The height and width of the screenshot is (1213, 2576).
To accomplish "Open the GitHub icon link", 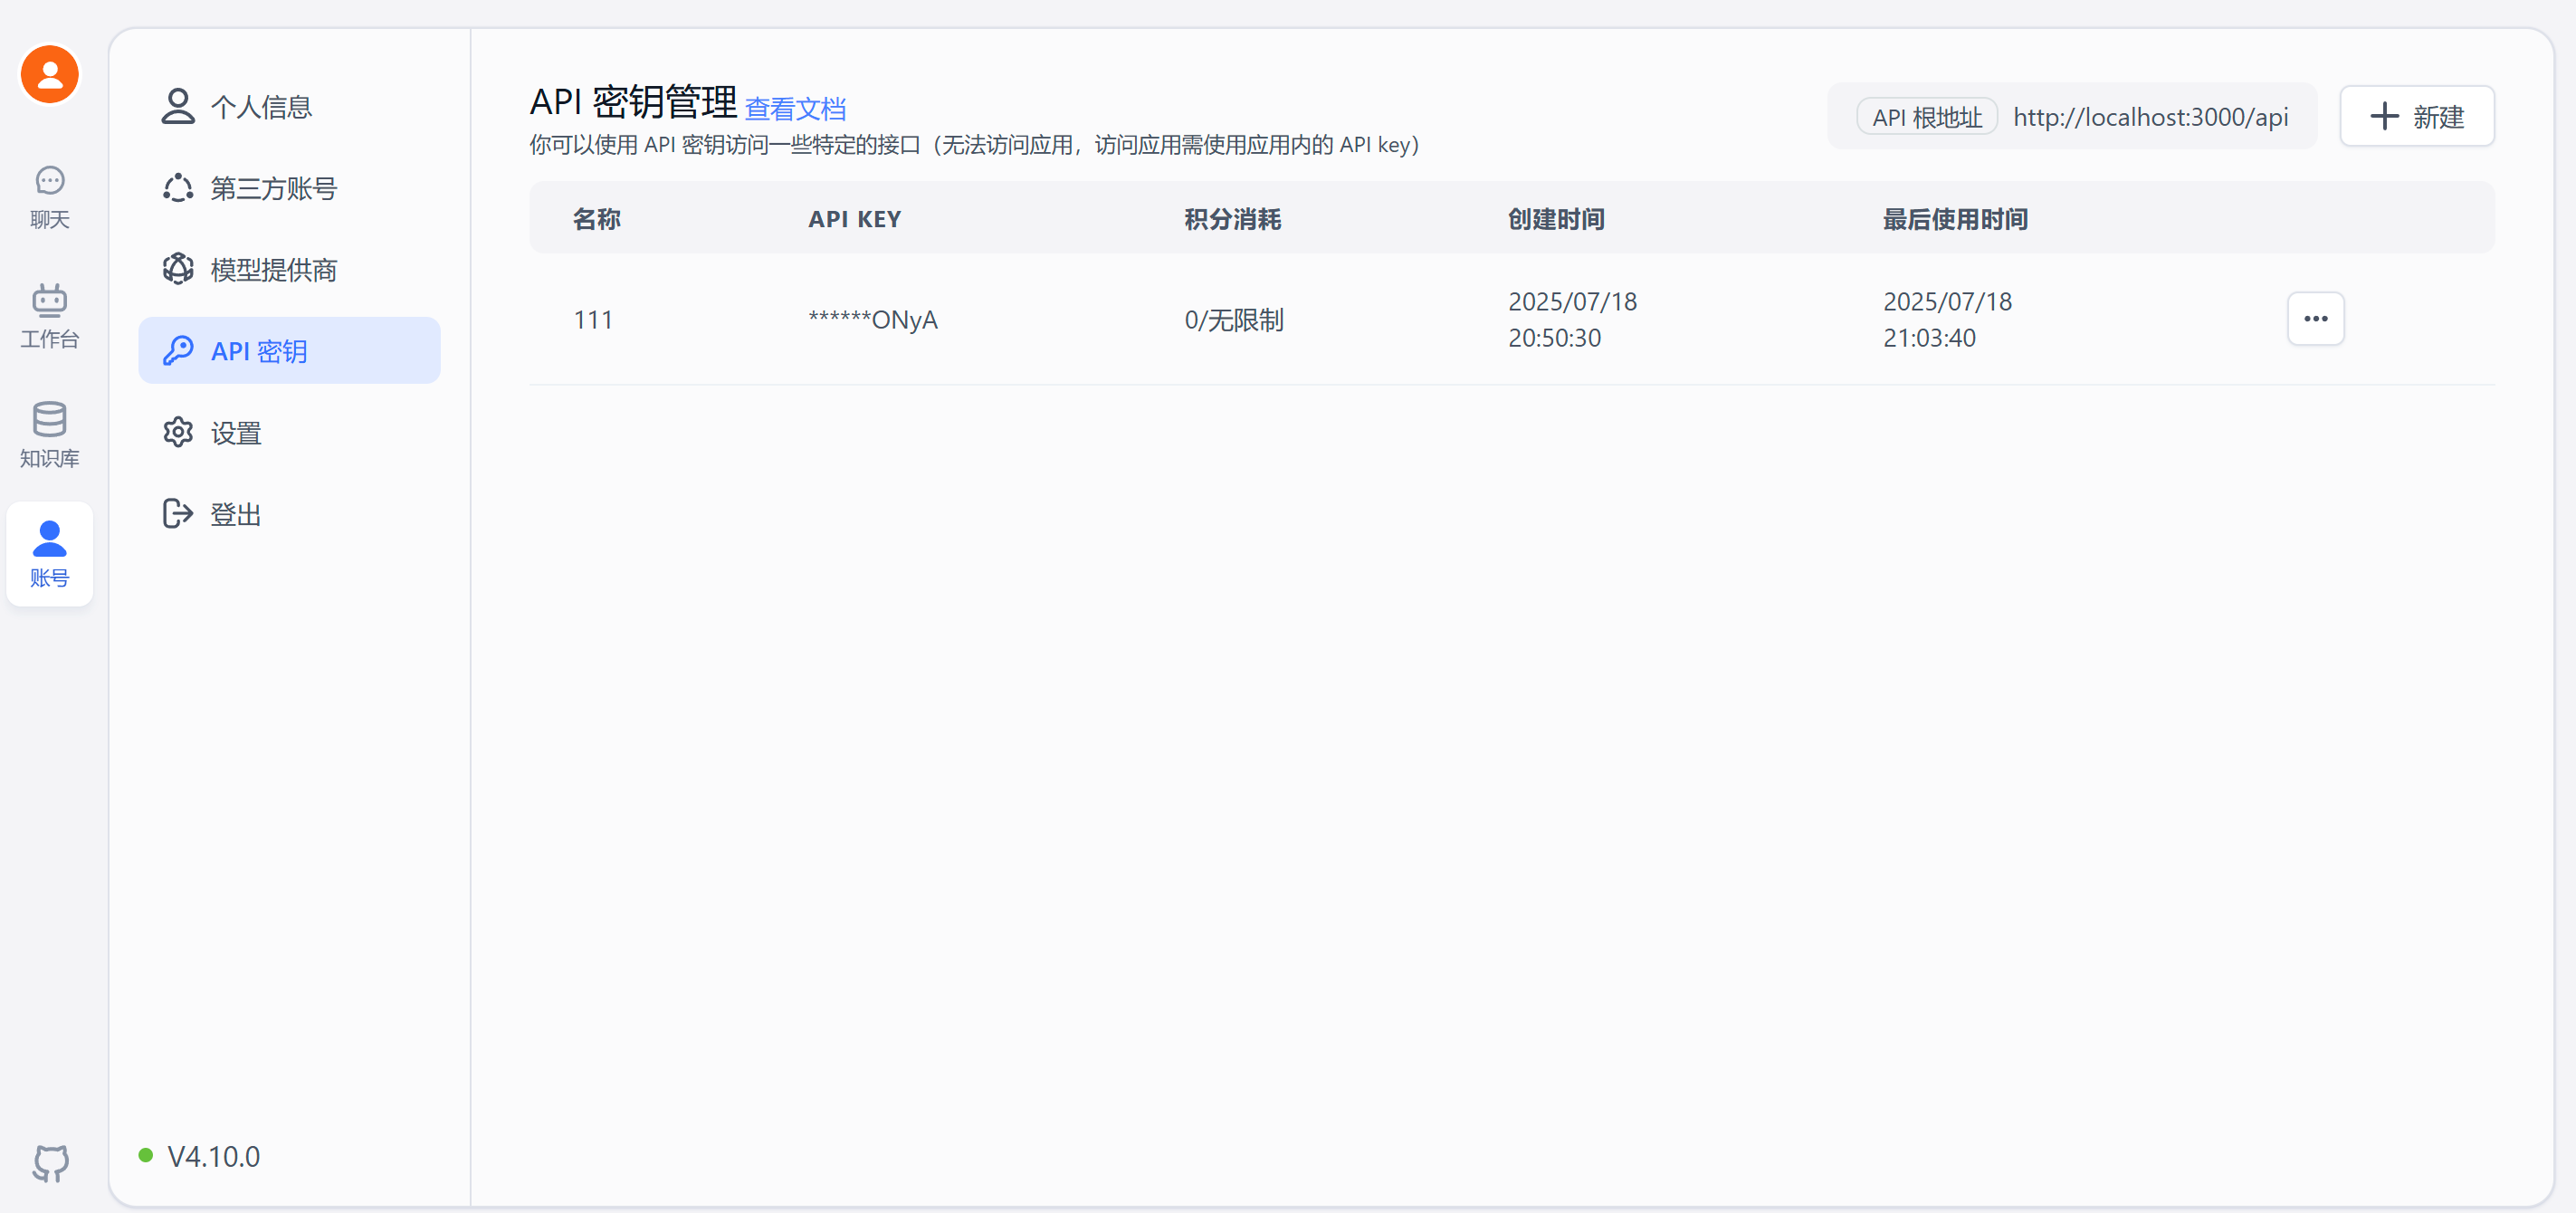I will 50,1162.
